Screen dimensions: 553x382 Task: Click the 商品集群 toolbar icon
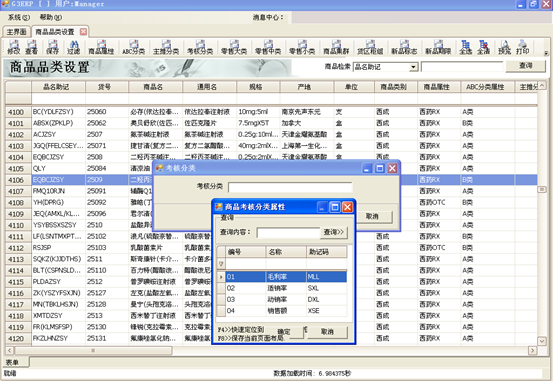coord(336,47)
